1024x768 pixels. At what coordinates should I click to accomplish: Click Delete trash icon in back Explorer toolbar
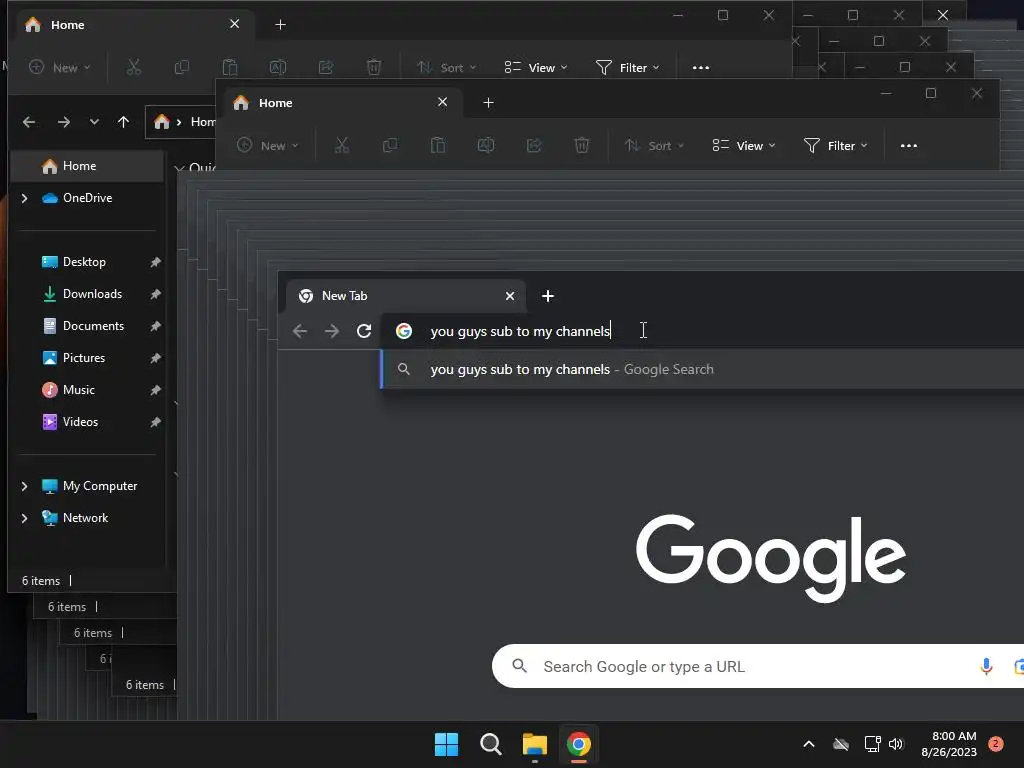374,67
